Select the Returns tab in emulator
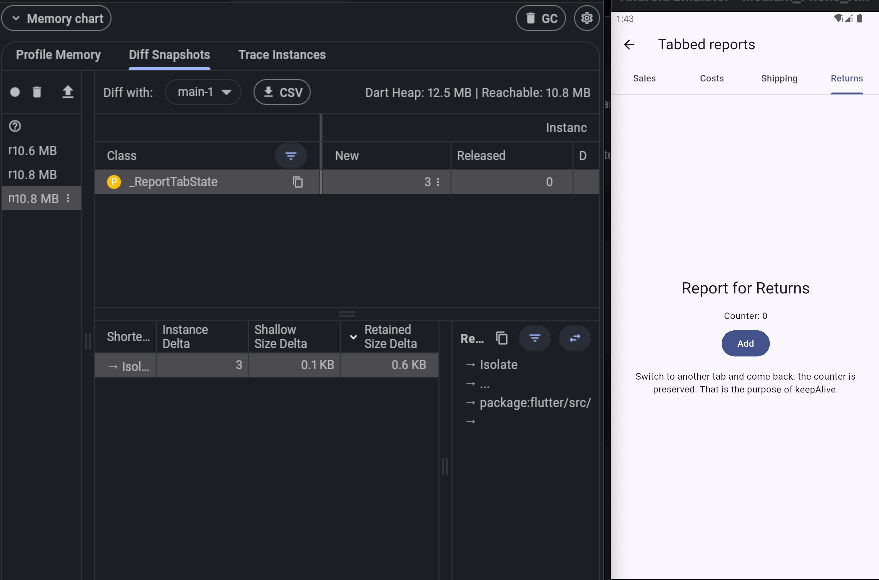 pos(846,78)
